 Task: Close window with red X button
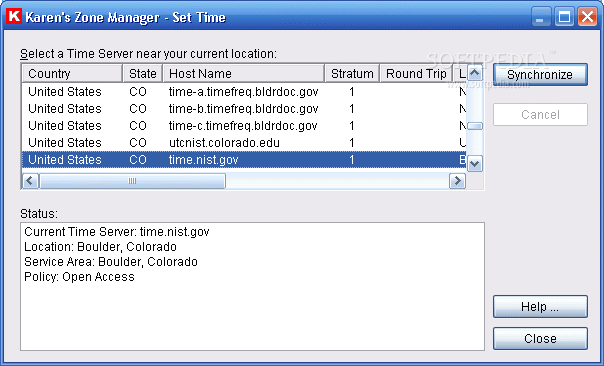(x=587, y=17)
